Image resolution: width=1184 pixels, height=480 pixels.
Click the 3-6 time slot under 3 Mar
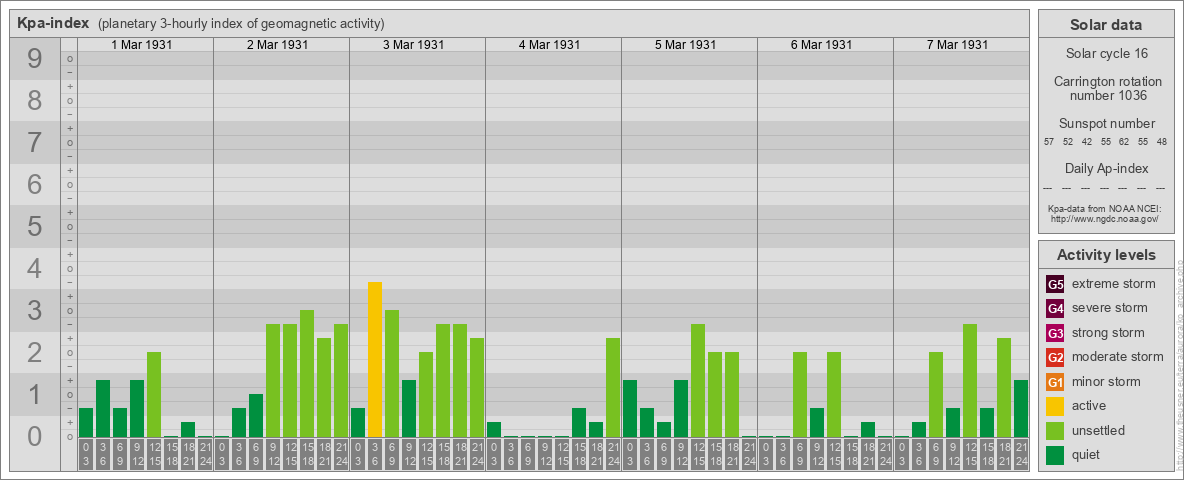click(x=375, y=455)
